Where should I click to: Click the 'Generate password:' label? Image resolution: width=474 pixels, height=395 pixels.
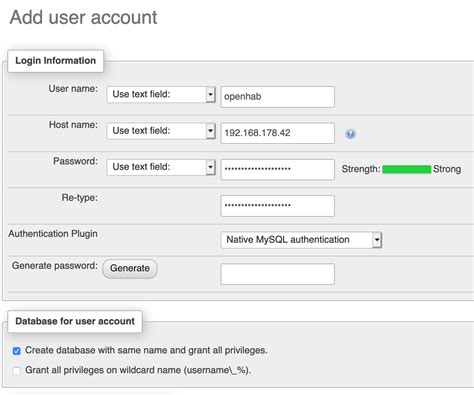(55, 266)
